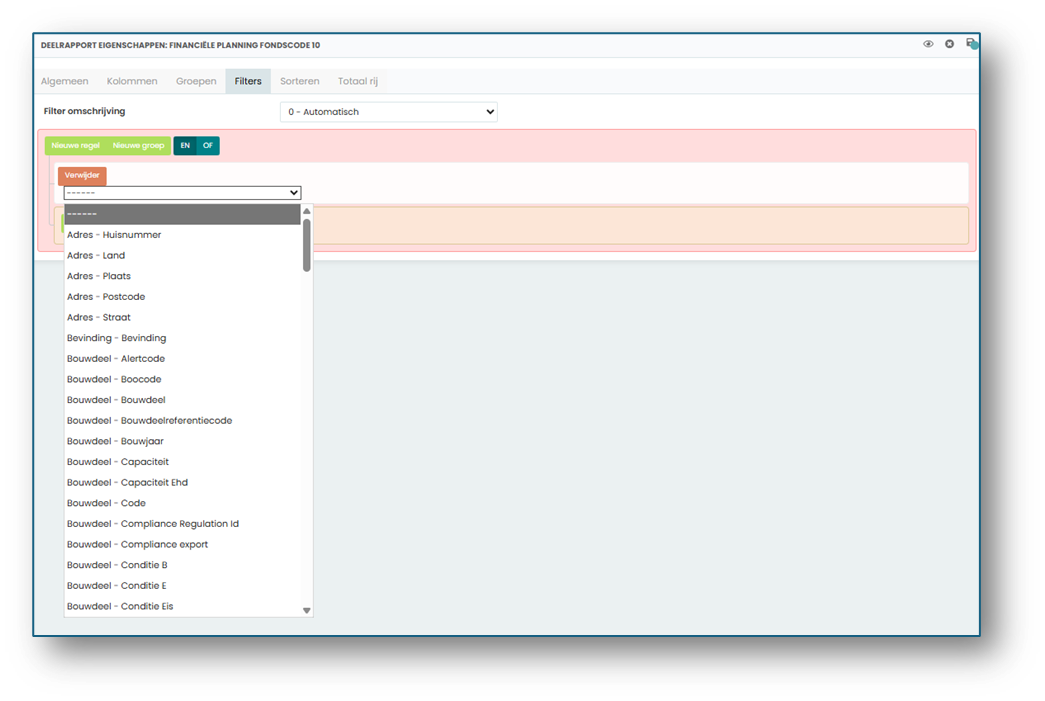1045x701 pixels.
Task: Select the Sorteren tab
Action: click(x=299, y=81)
